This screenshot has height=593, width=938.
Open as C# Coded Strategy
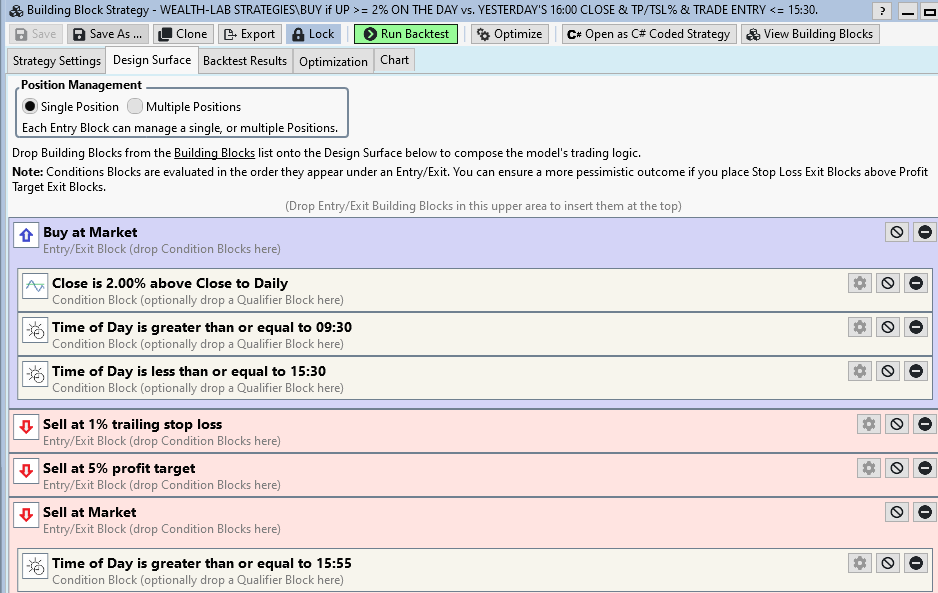pos(648,34)
